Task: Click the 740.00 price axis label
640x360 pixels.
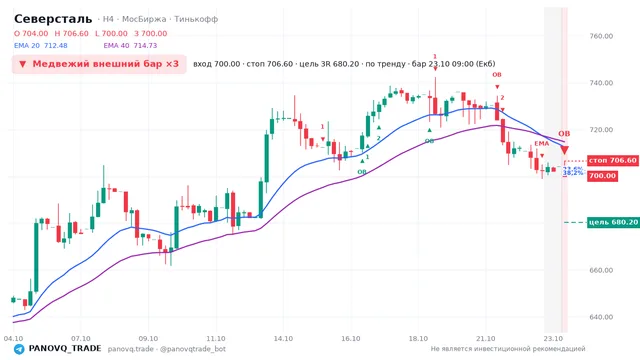Action: [x=601, y=83]
